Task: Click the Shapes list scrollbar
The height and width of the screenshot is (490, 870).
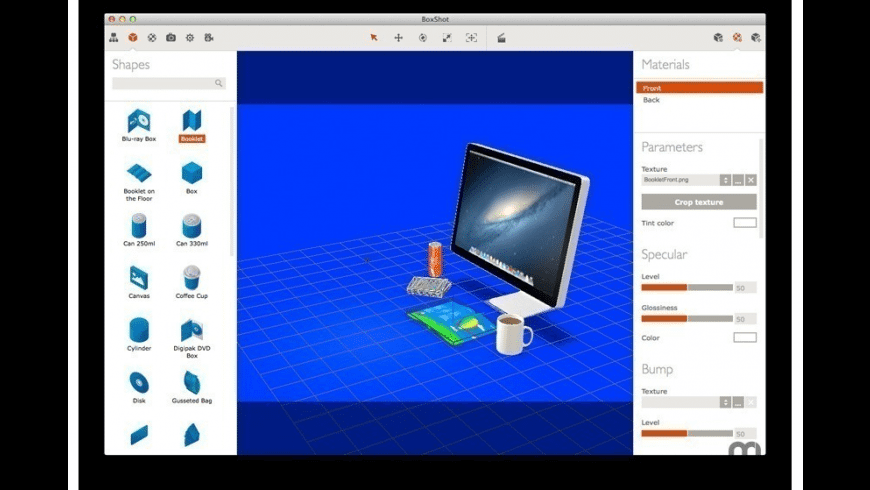Action: pos(232,183)
